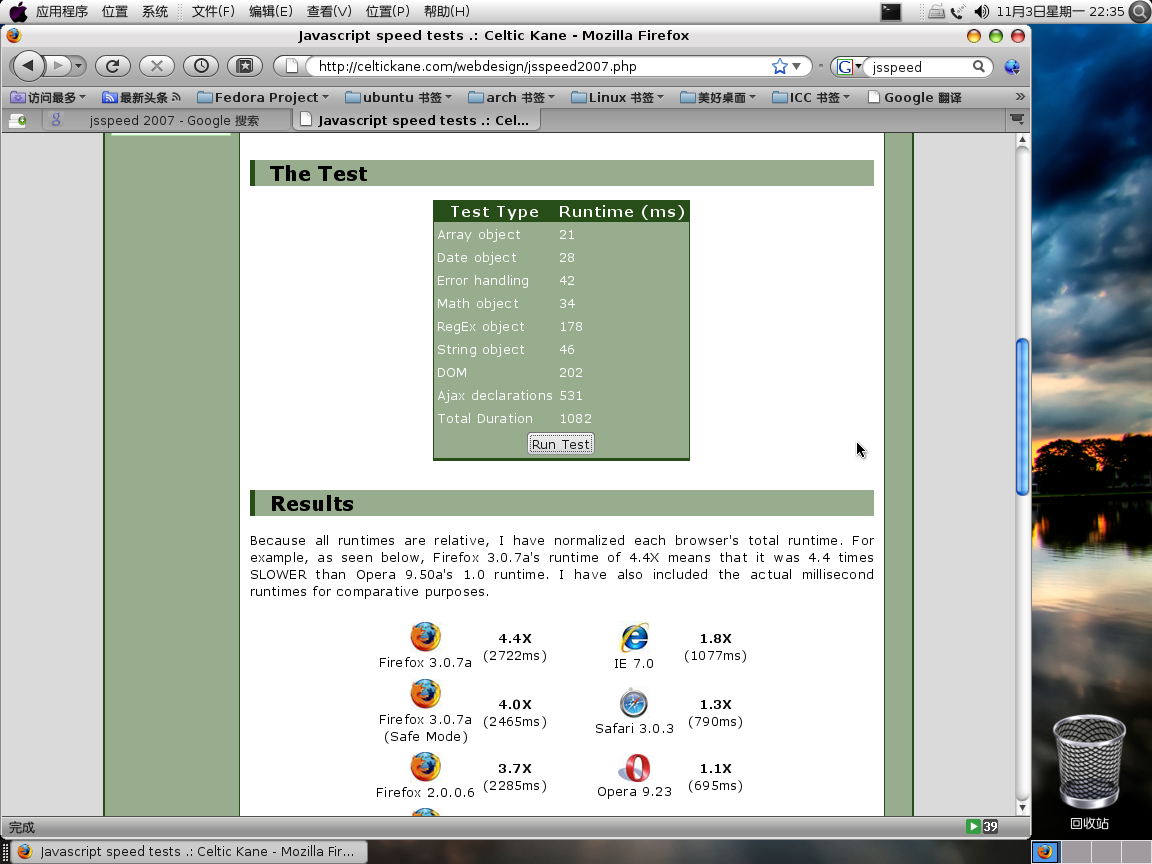The height and width of the screenshot is (864, 1152).
Task: Open the 帮助(H) menu
Action: tap(447, 12)
